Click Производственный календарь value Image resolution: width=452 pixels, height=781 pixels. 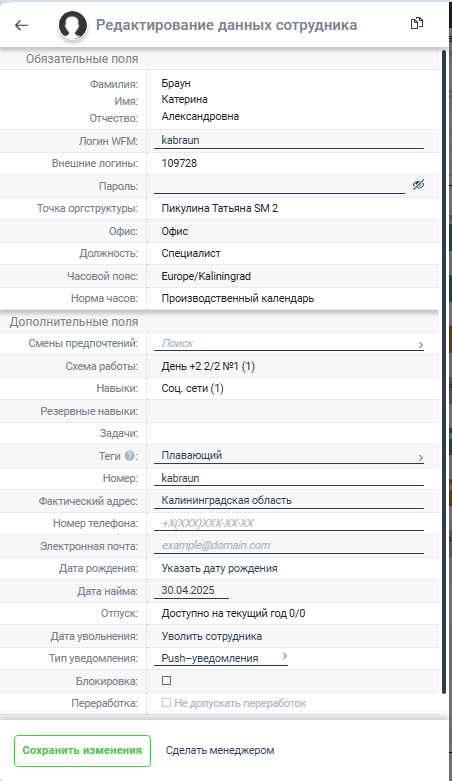[238, 298]
